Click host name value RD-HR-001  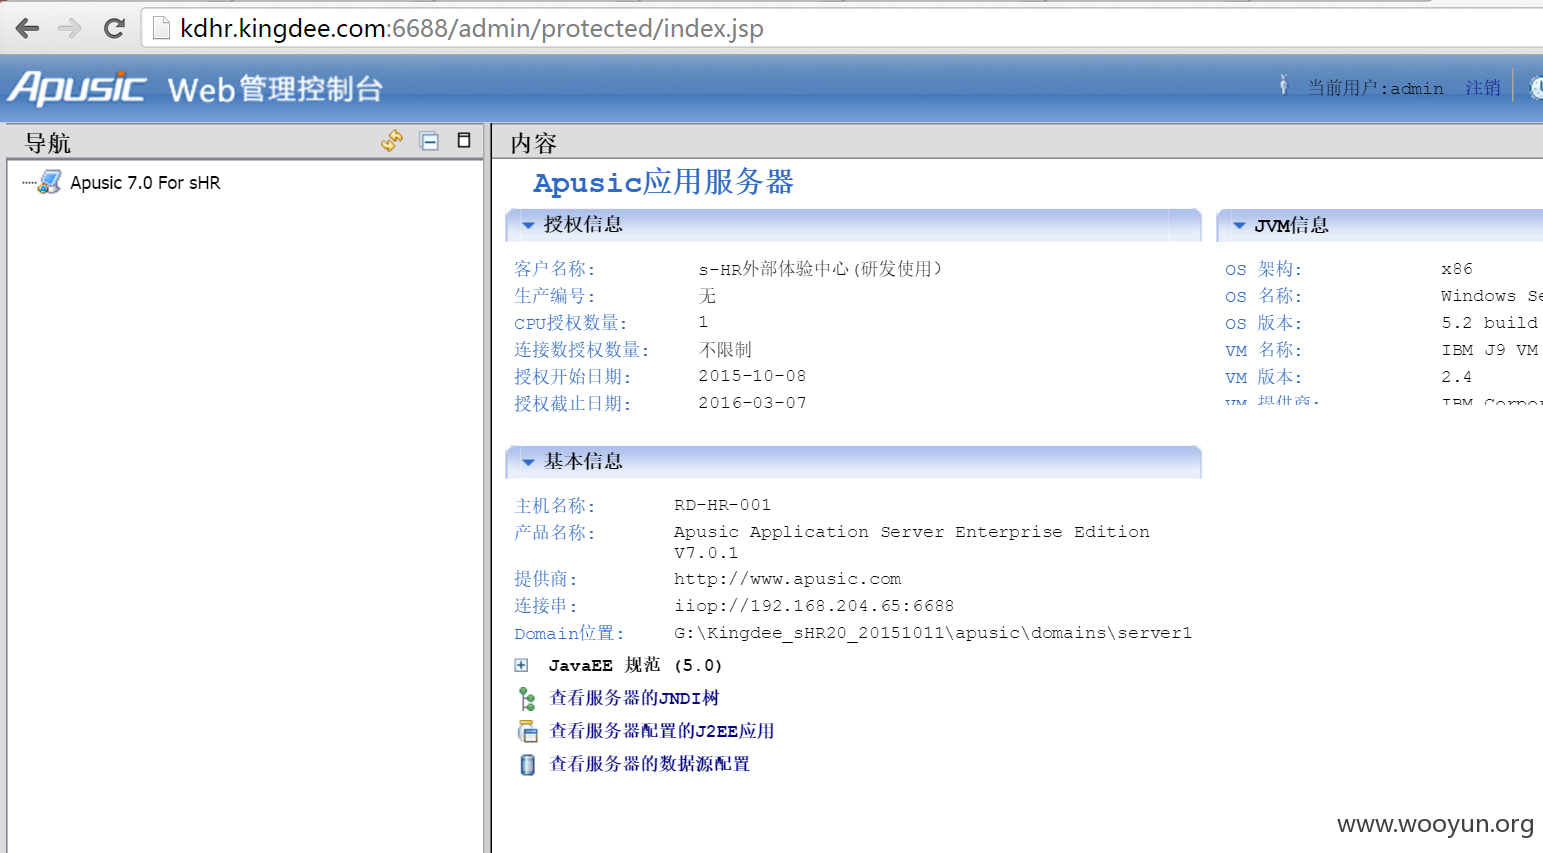pyautogui.click(x=722, y=505)
